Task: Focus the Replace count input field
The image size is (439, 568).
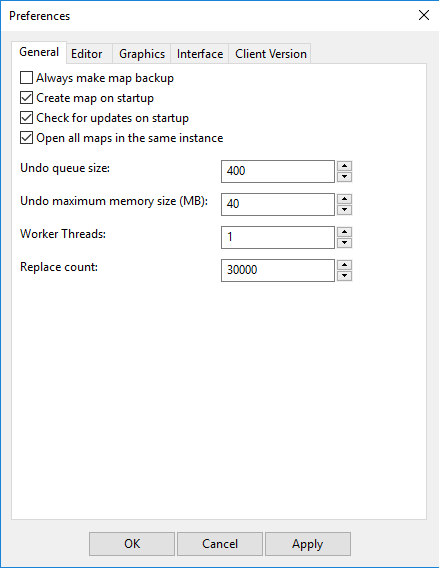Action: 278,270
